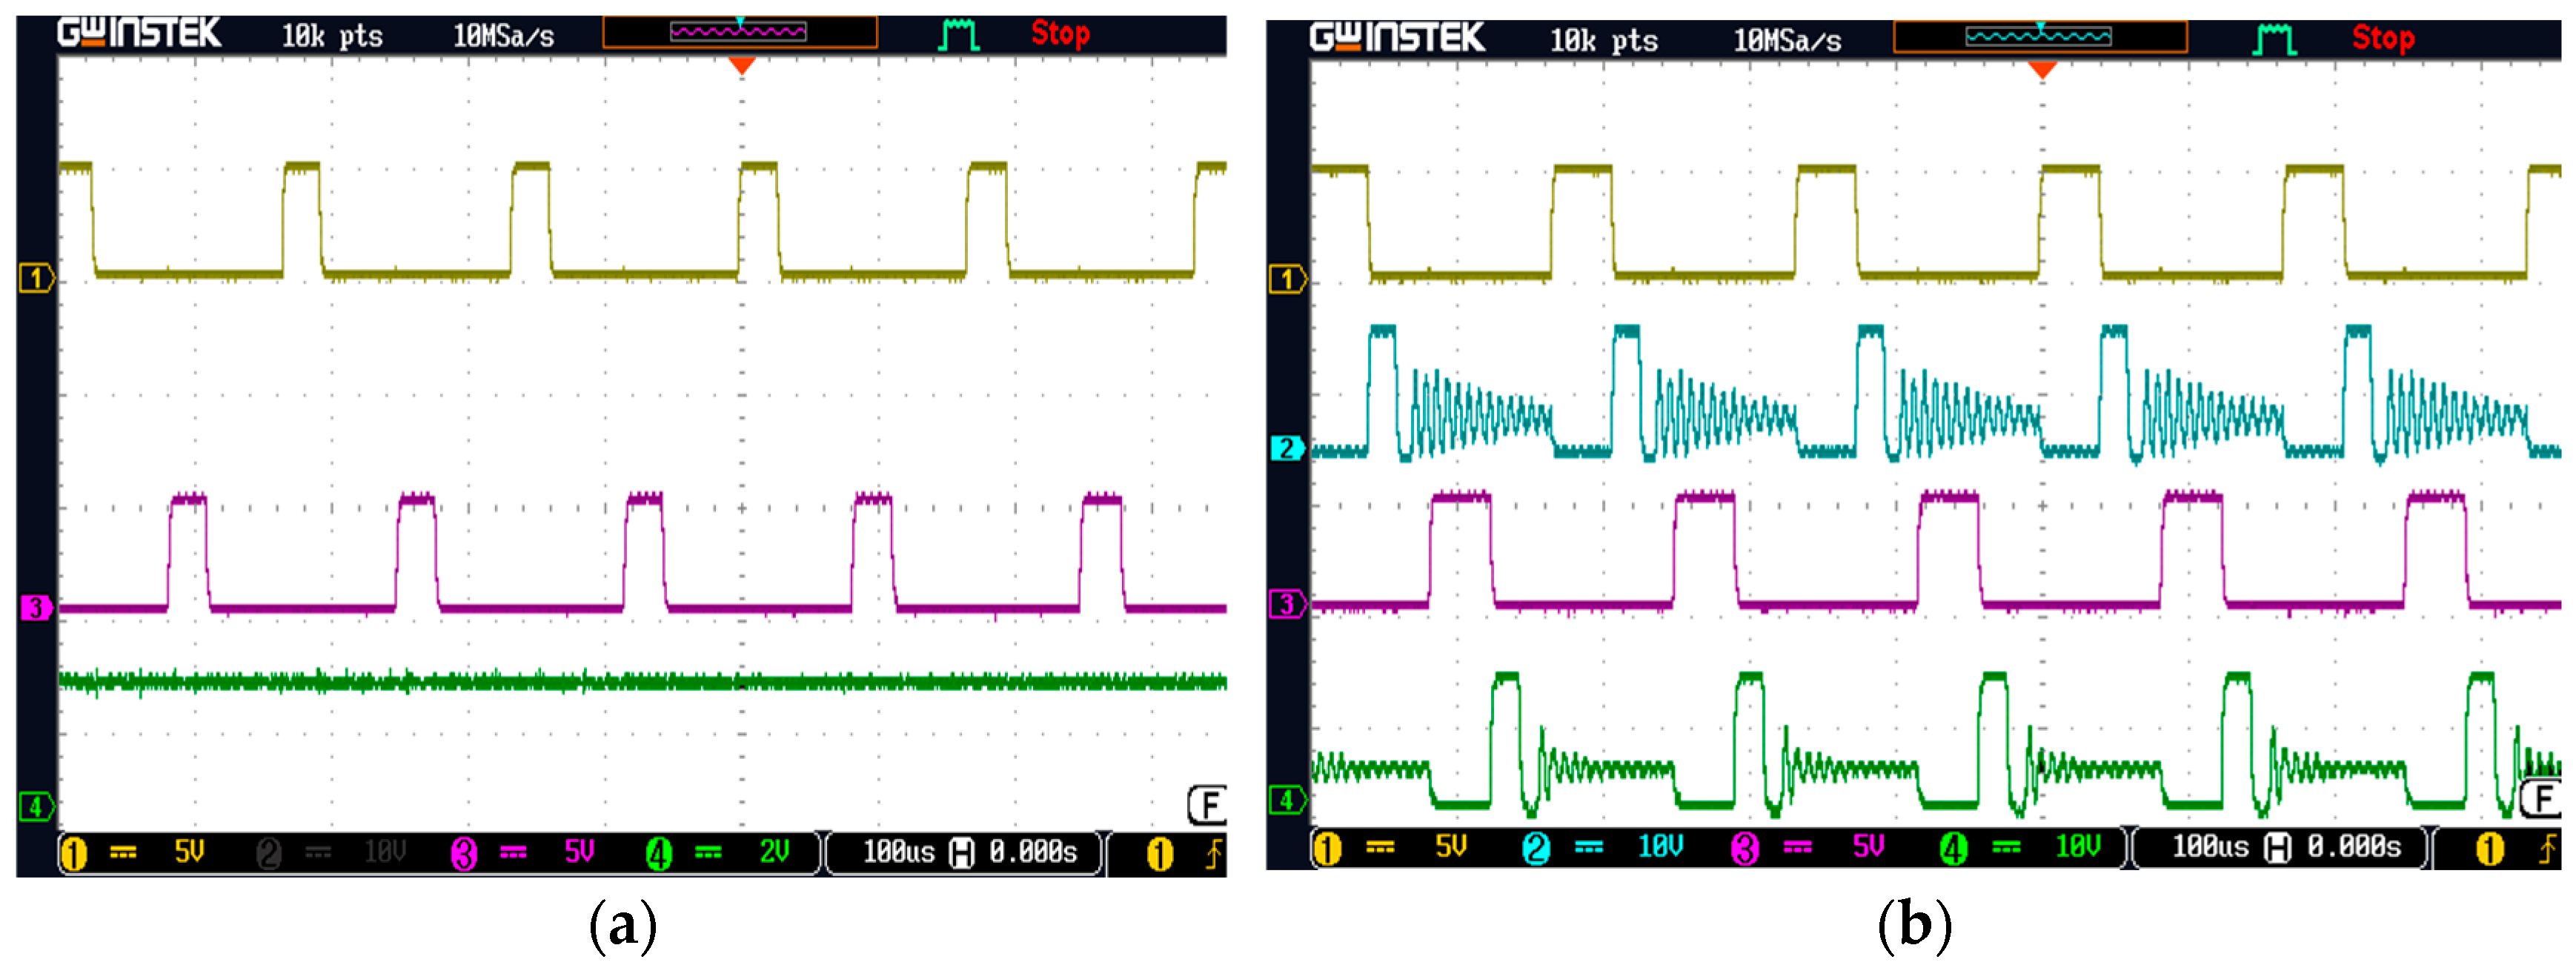
Task: Click channel 1 ground marker in left scope
Action: pos(36,278)
